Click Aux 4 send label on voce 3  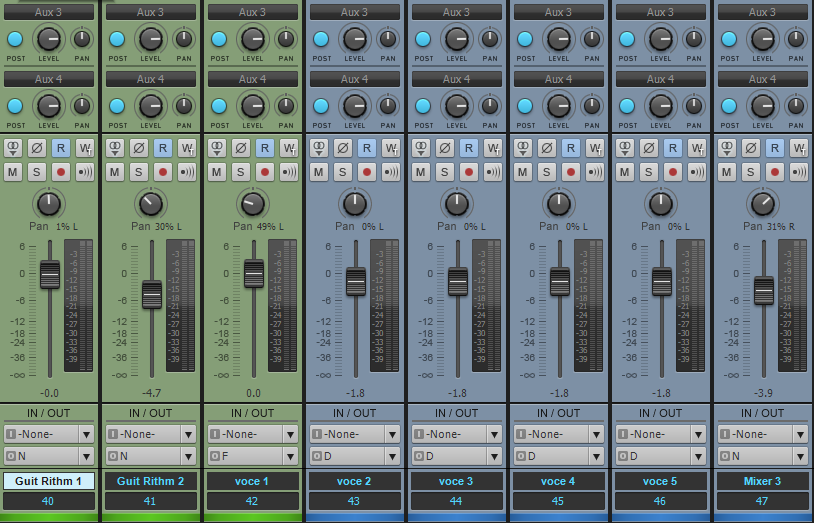[x=456, y=79]
